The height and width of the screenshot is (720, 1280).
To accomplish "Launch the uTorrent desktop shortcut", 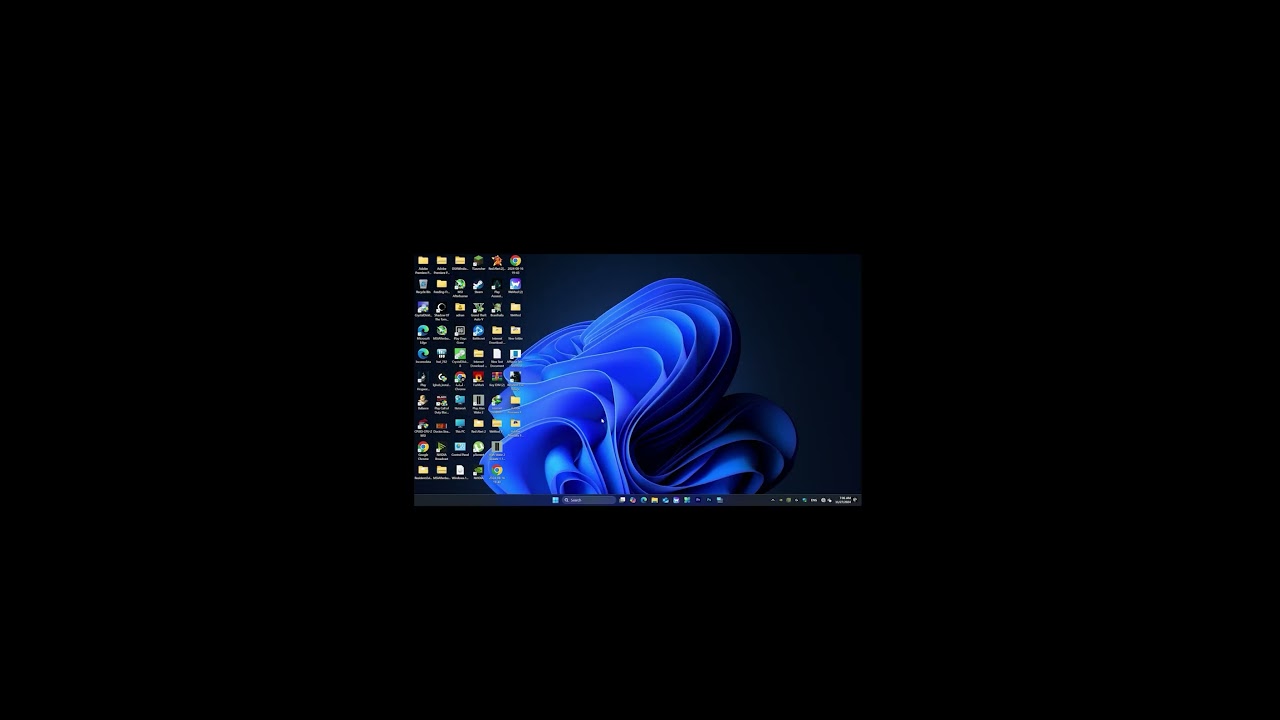I will [478, 447].
